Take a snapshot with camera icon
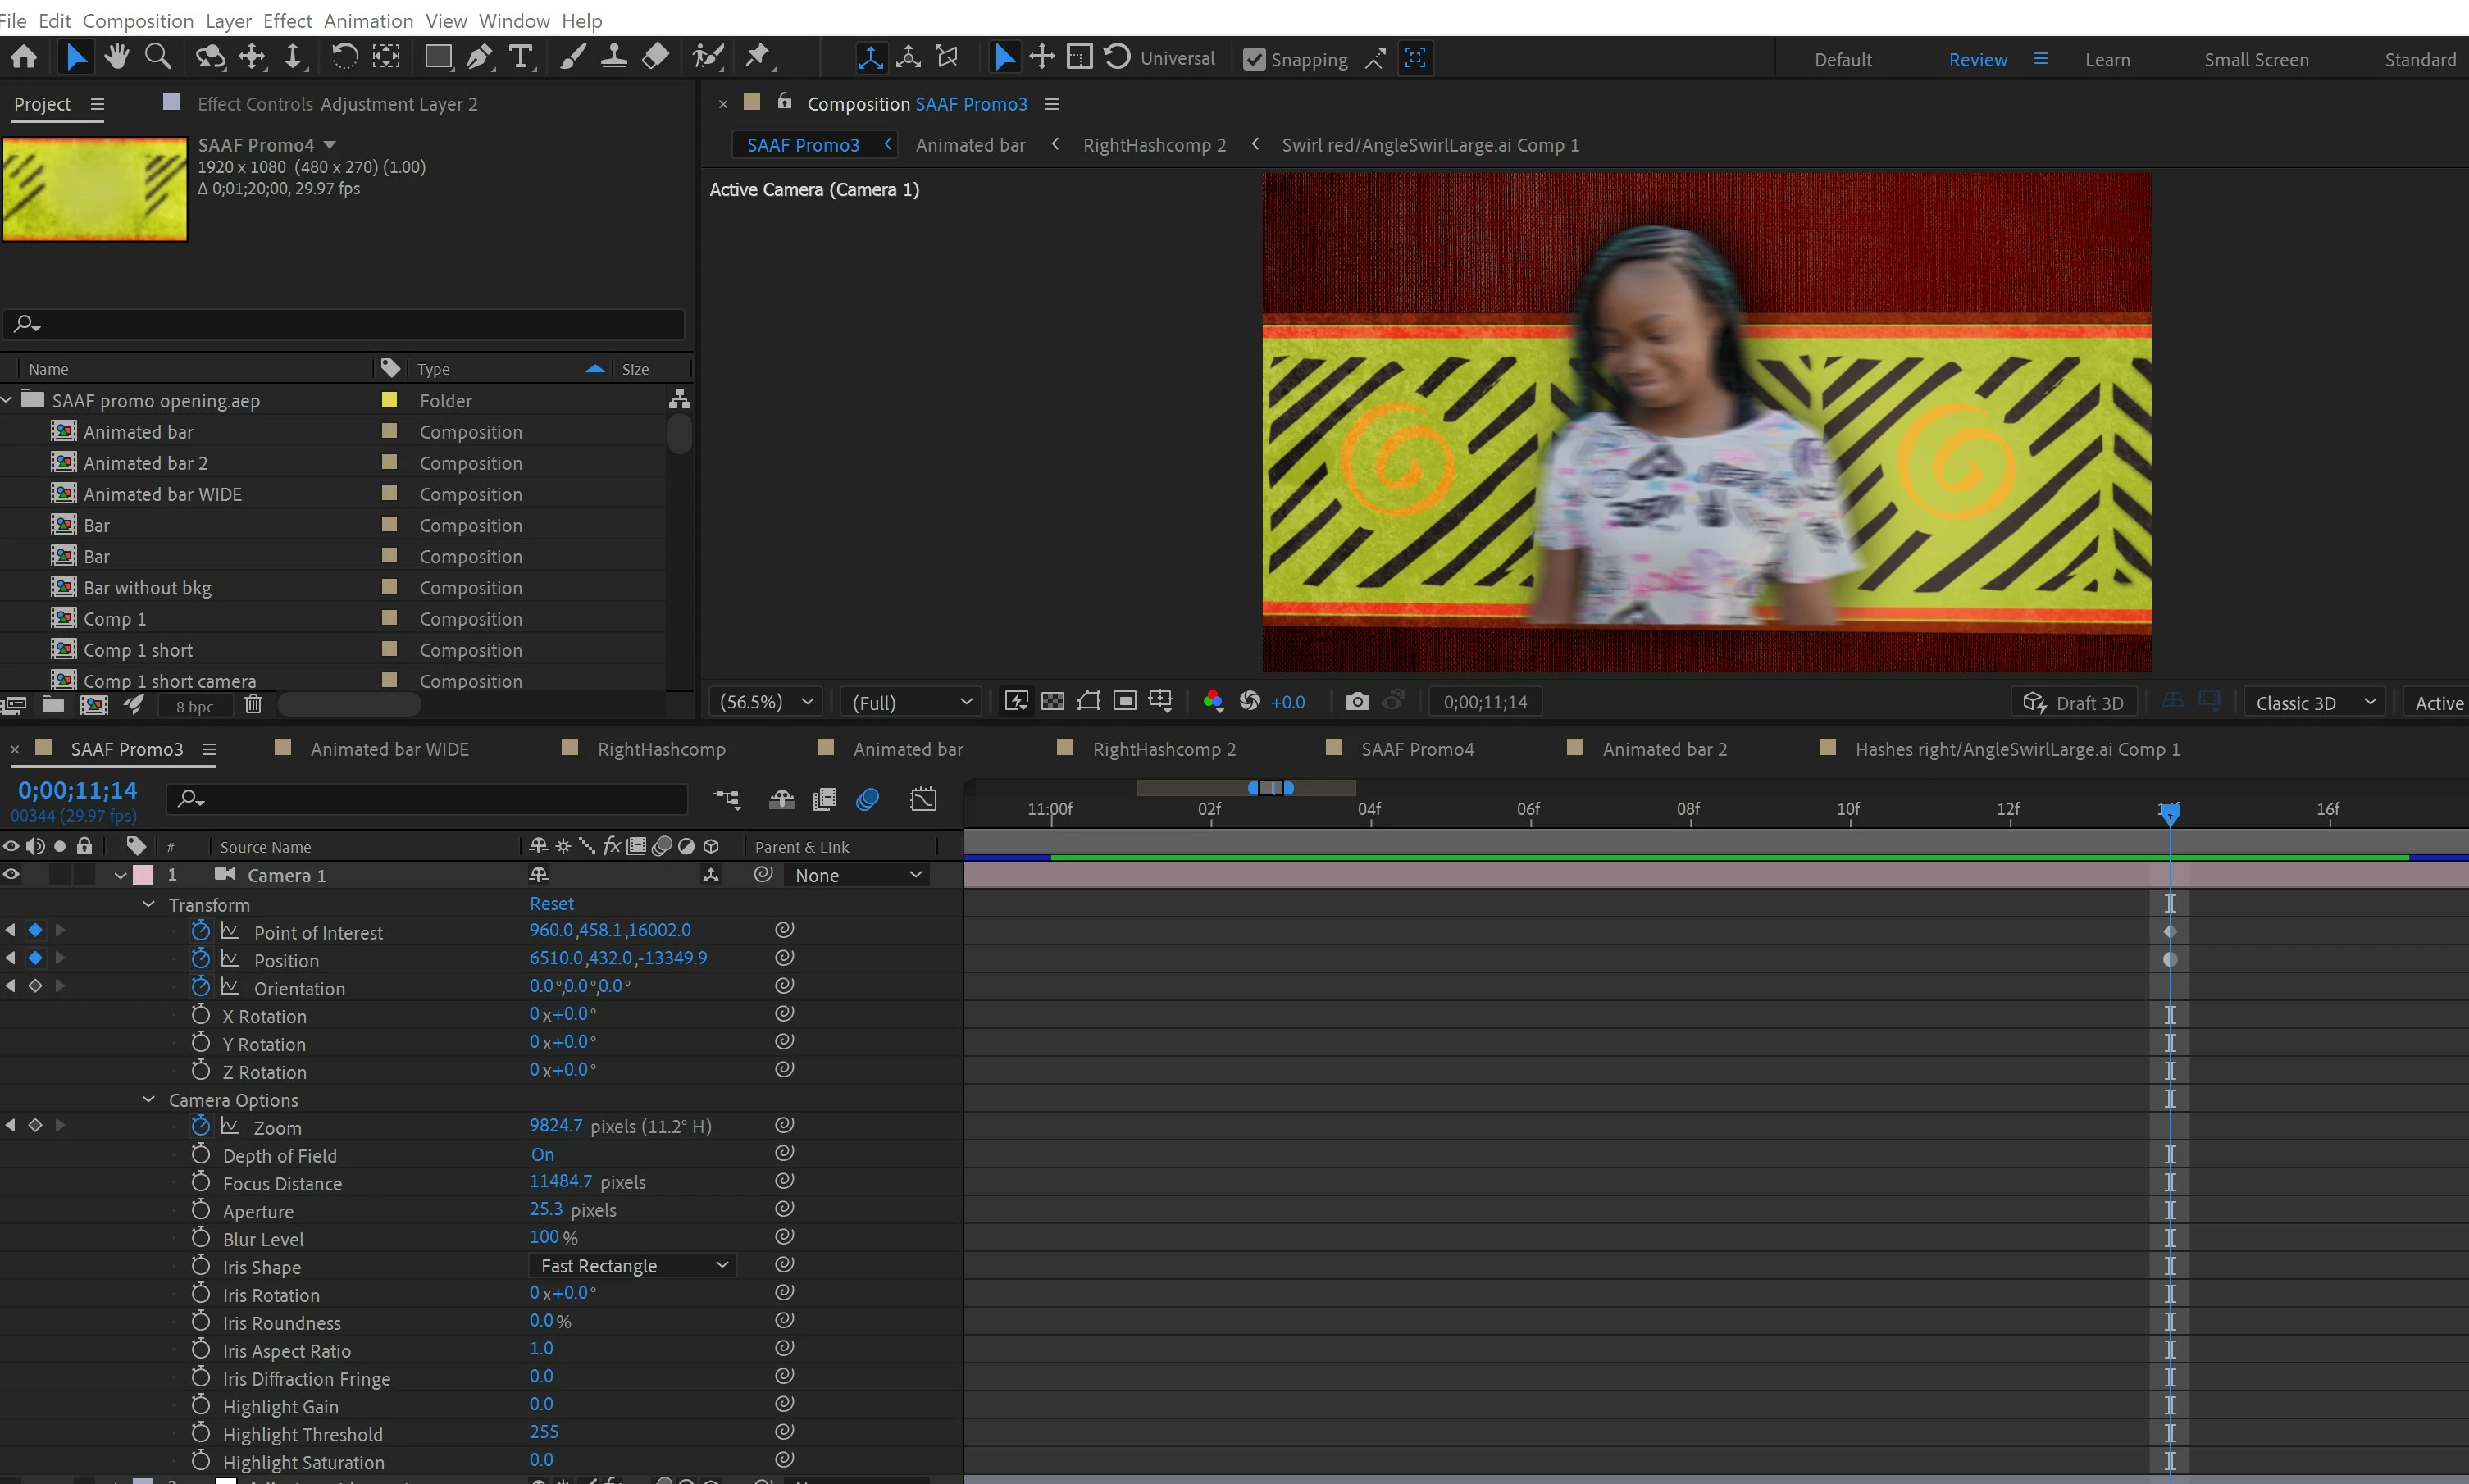This screenshot has height=1484, width=2469. [1357, 702]
